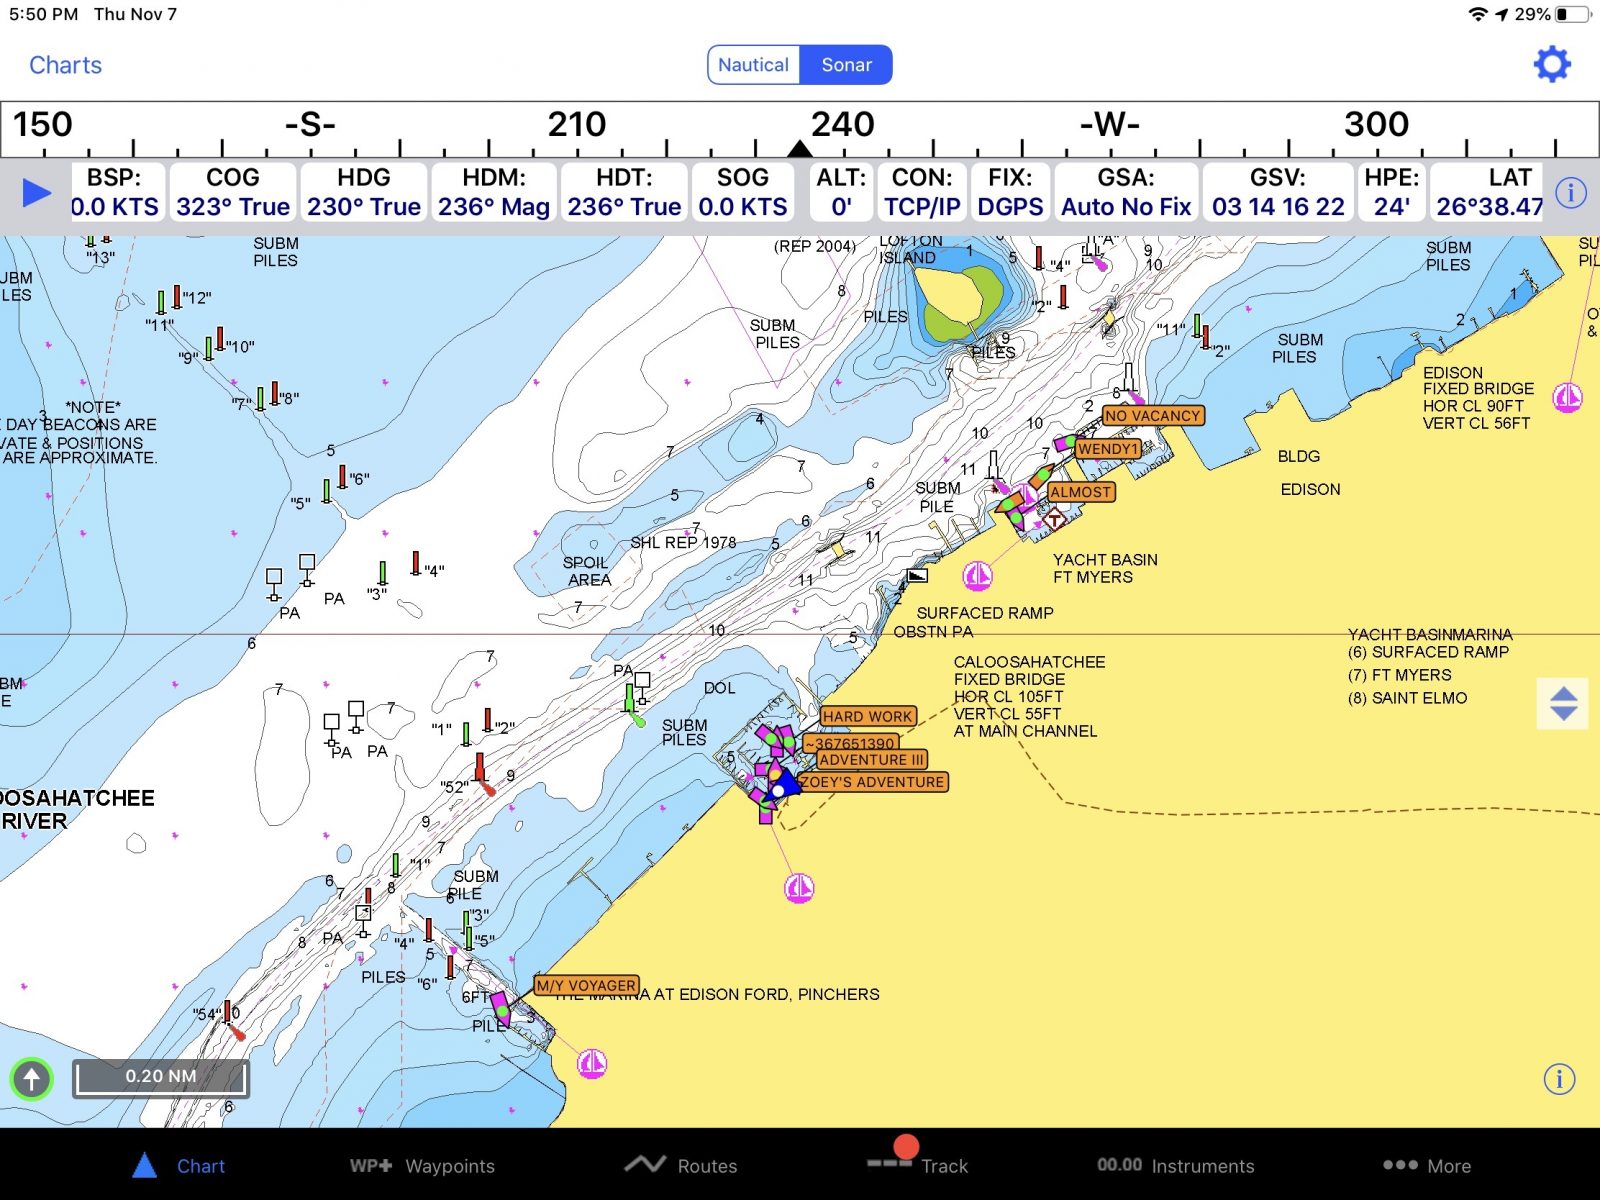This screenshot has height=1200, width=1600.
Task: Tap the GSV satellites field
Action: 1278,192
